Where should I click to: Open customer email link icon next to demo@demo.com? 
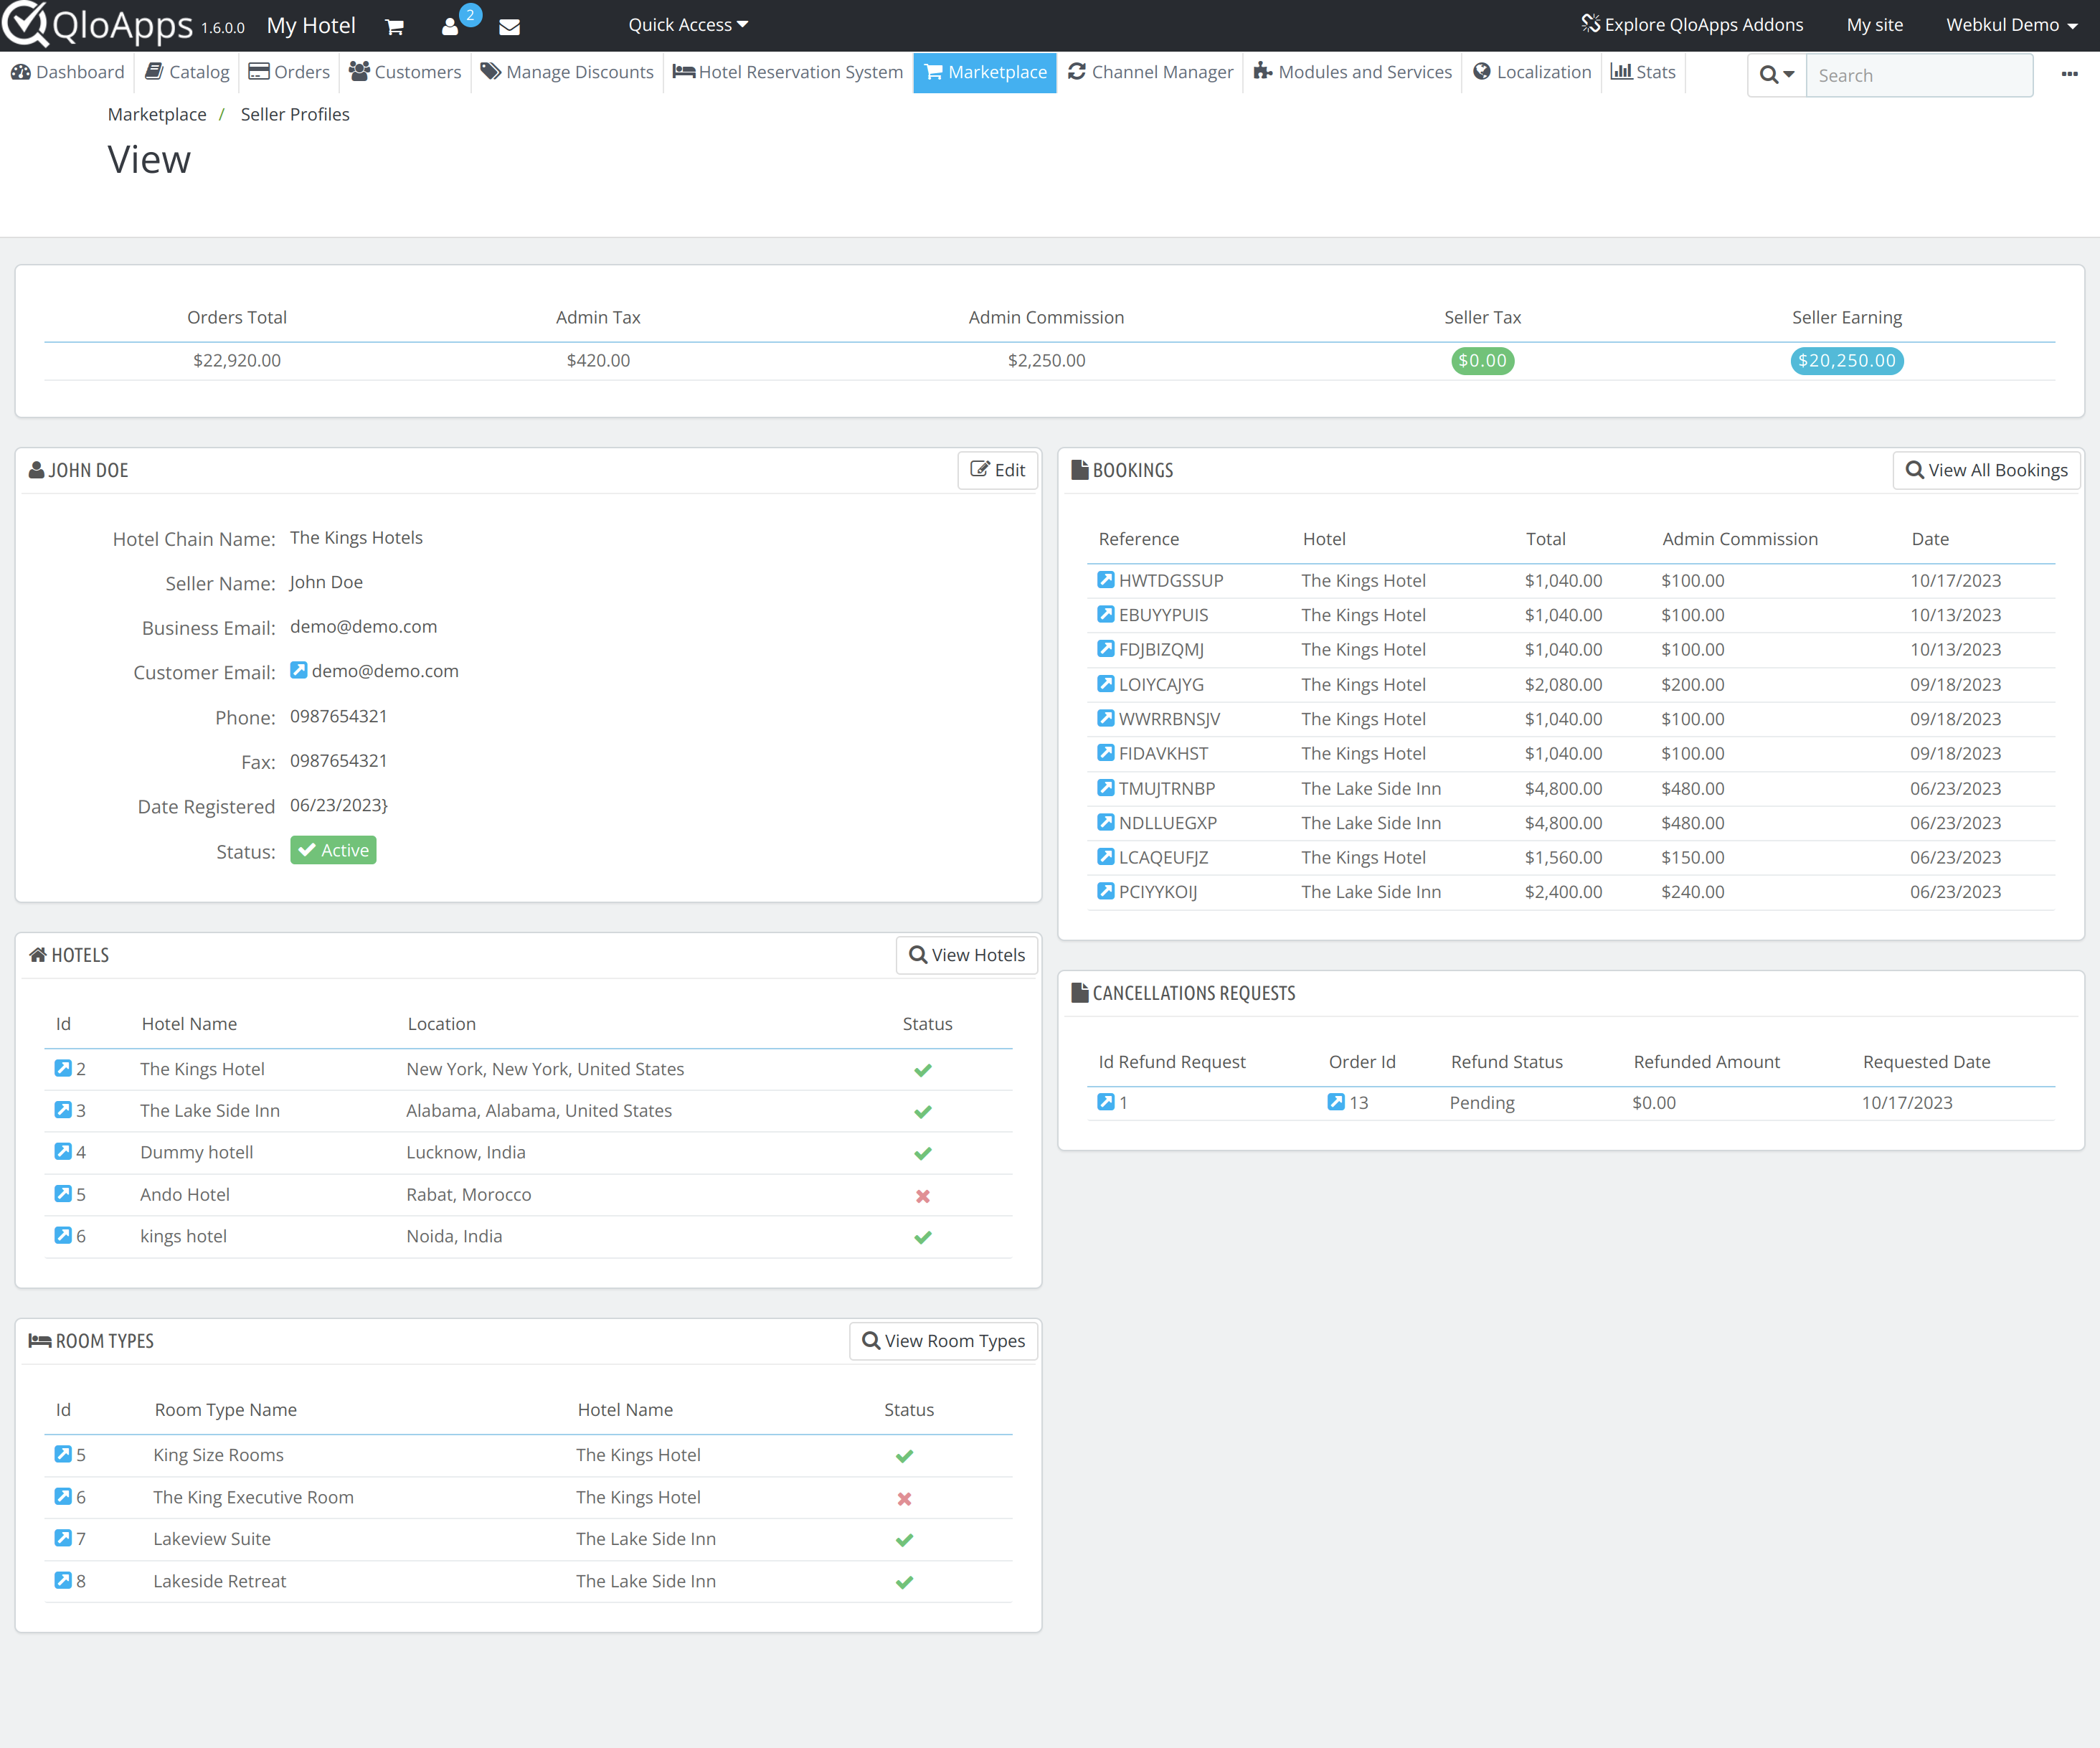tap(299, 670)
